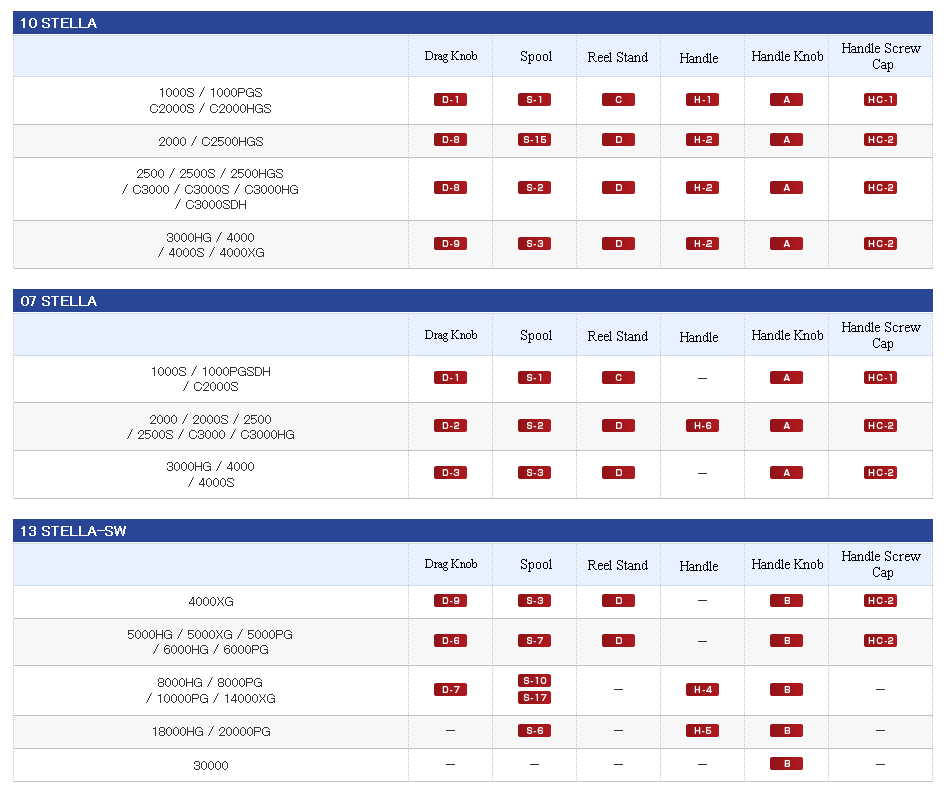Click the '18000HG / 20000PG' model text
946x794 pixels.
click(211, 731)
